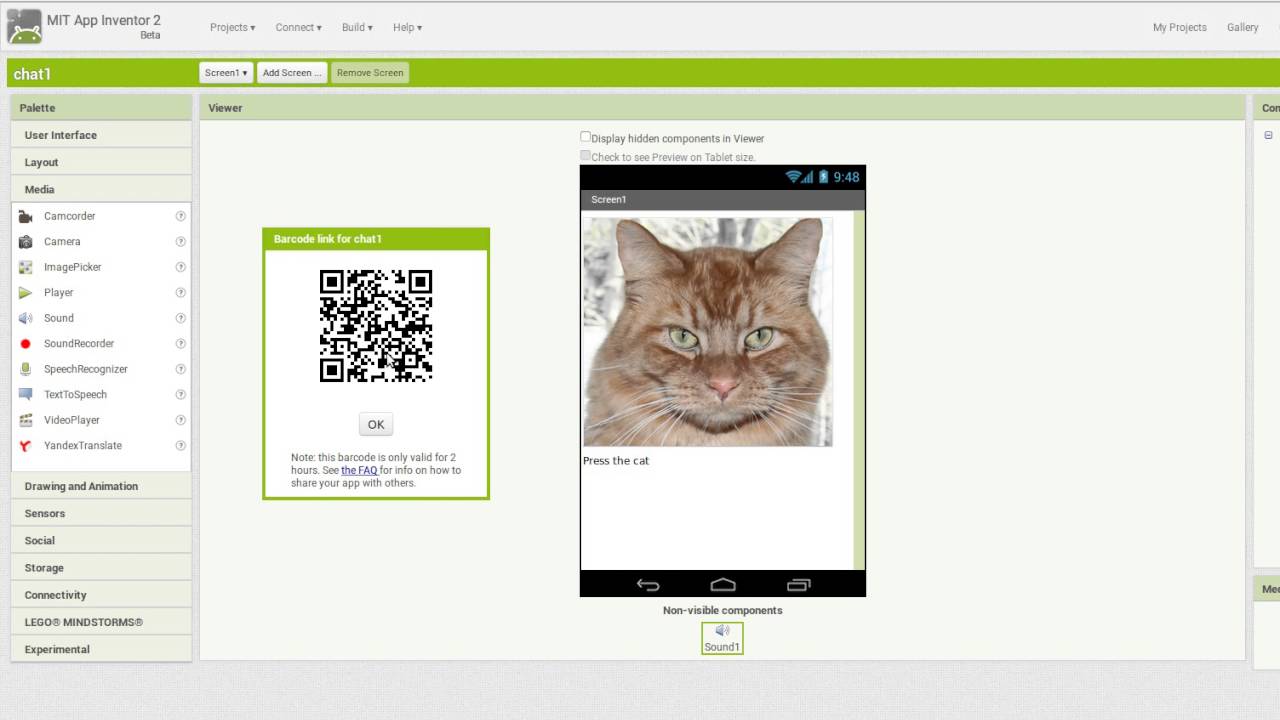Select the Sound1 non-visible component
This screenshot has width=1280, height=720.
tap(722, 638)
